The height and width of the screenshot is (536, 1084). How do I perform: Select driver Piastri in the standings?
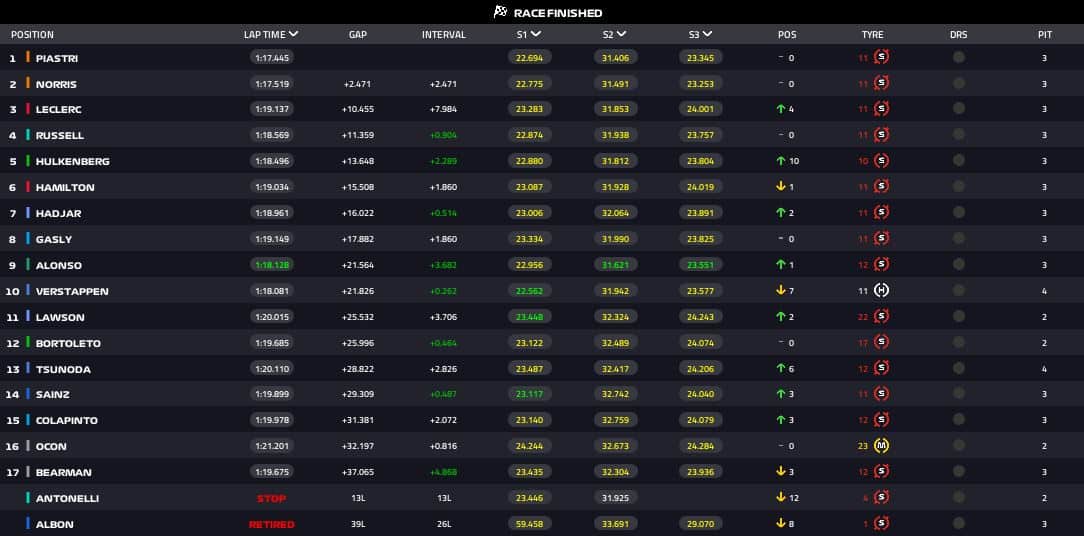pyautogui.click(x=57, y=58)
